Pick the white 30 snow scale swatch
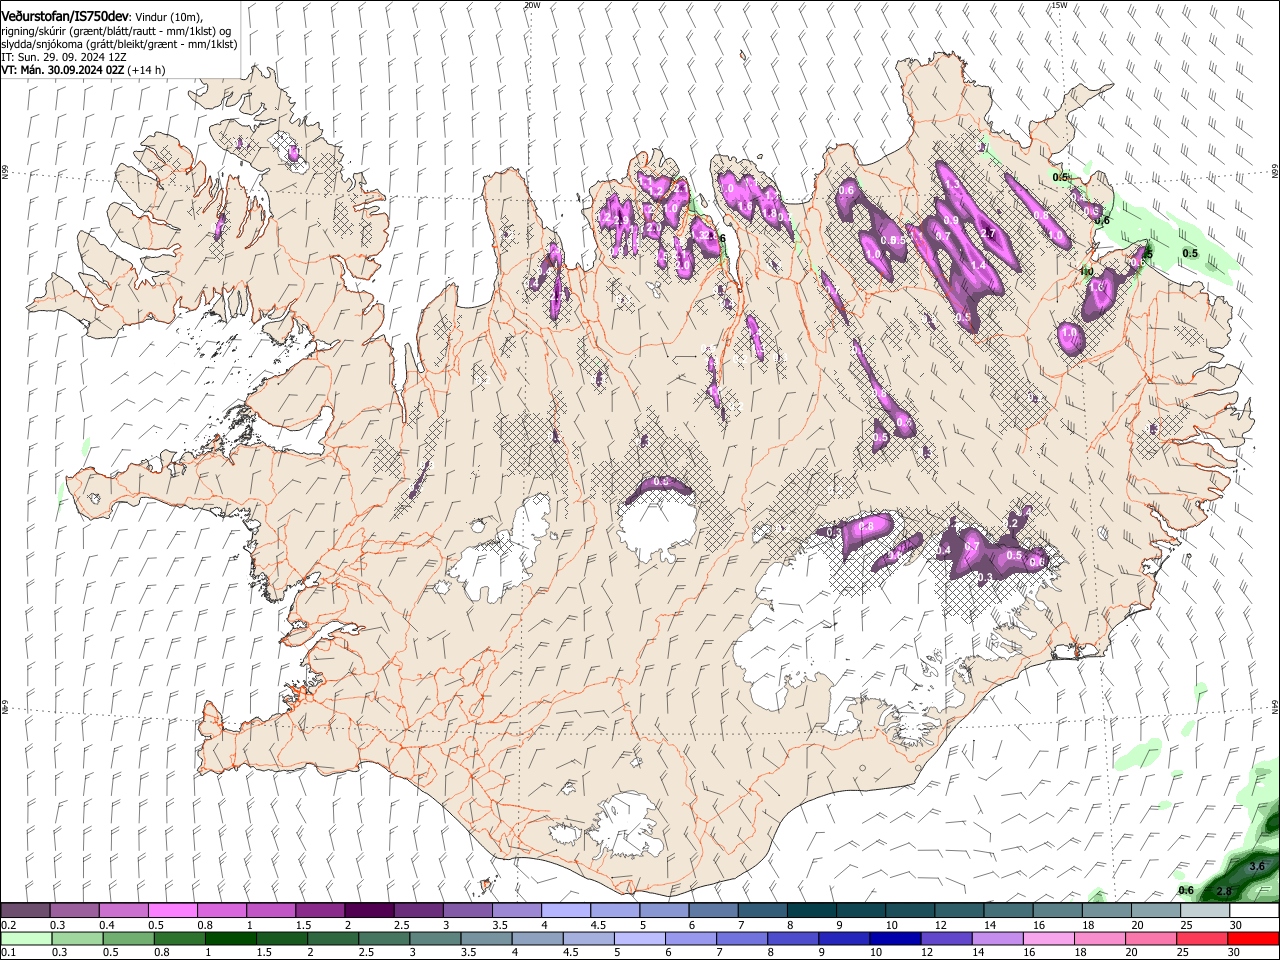This screenshot has width=1280, height=960. coord(1254,910)
